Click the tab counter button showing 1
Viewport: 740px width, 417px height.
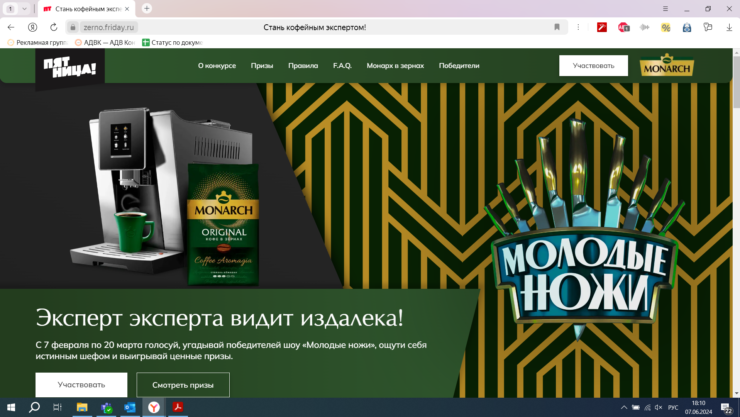coord(10,8)
